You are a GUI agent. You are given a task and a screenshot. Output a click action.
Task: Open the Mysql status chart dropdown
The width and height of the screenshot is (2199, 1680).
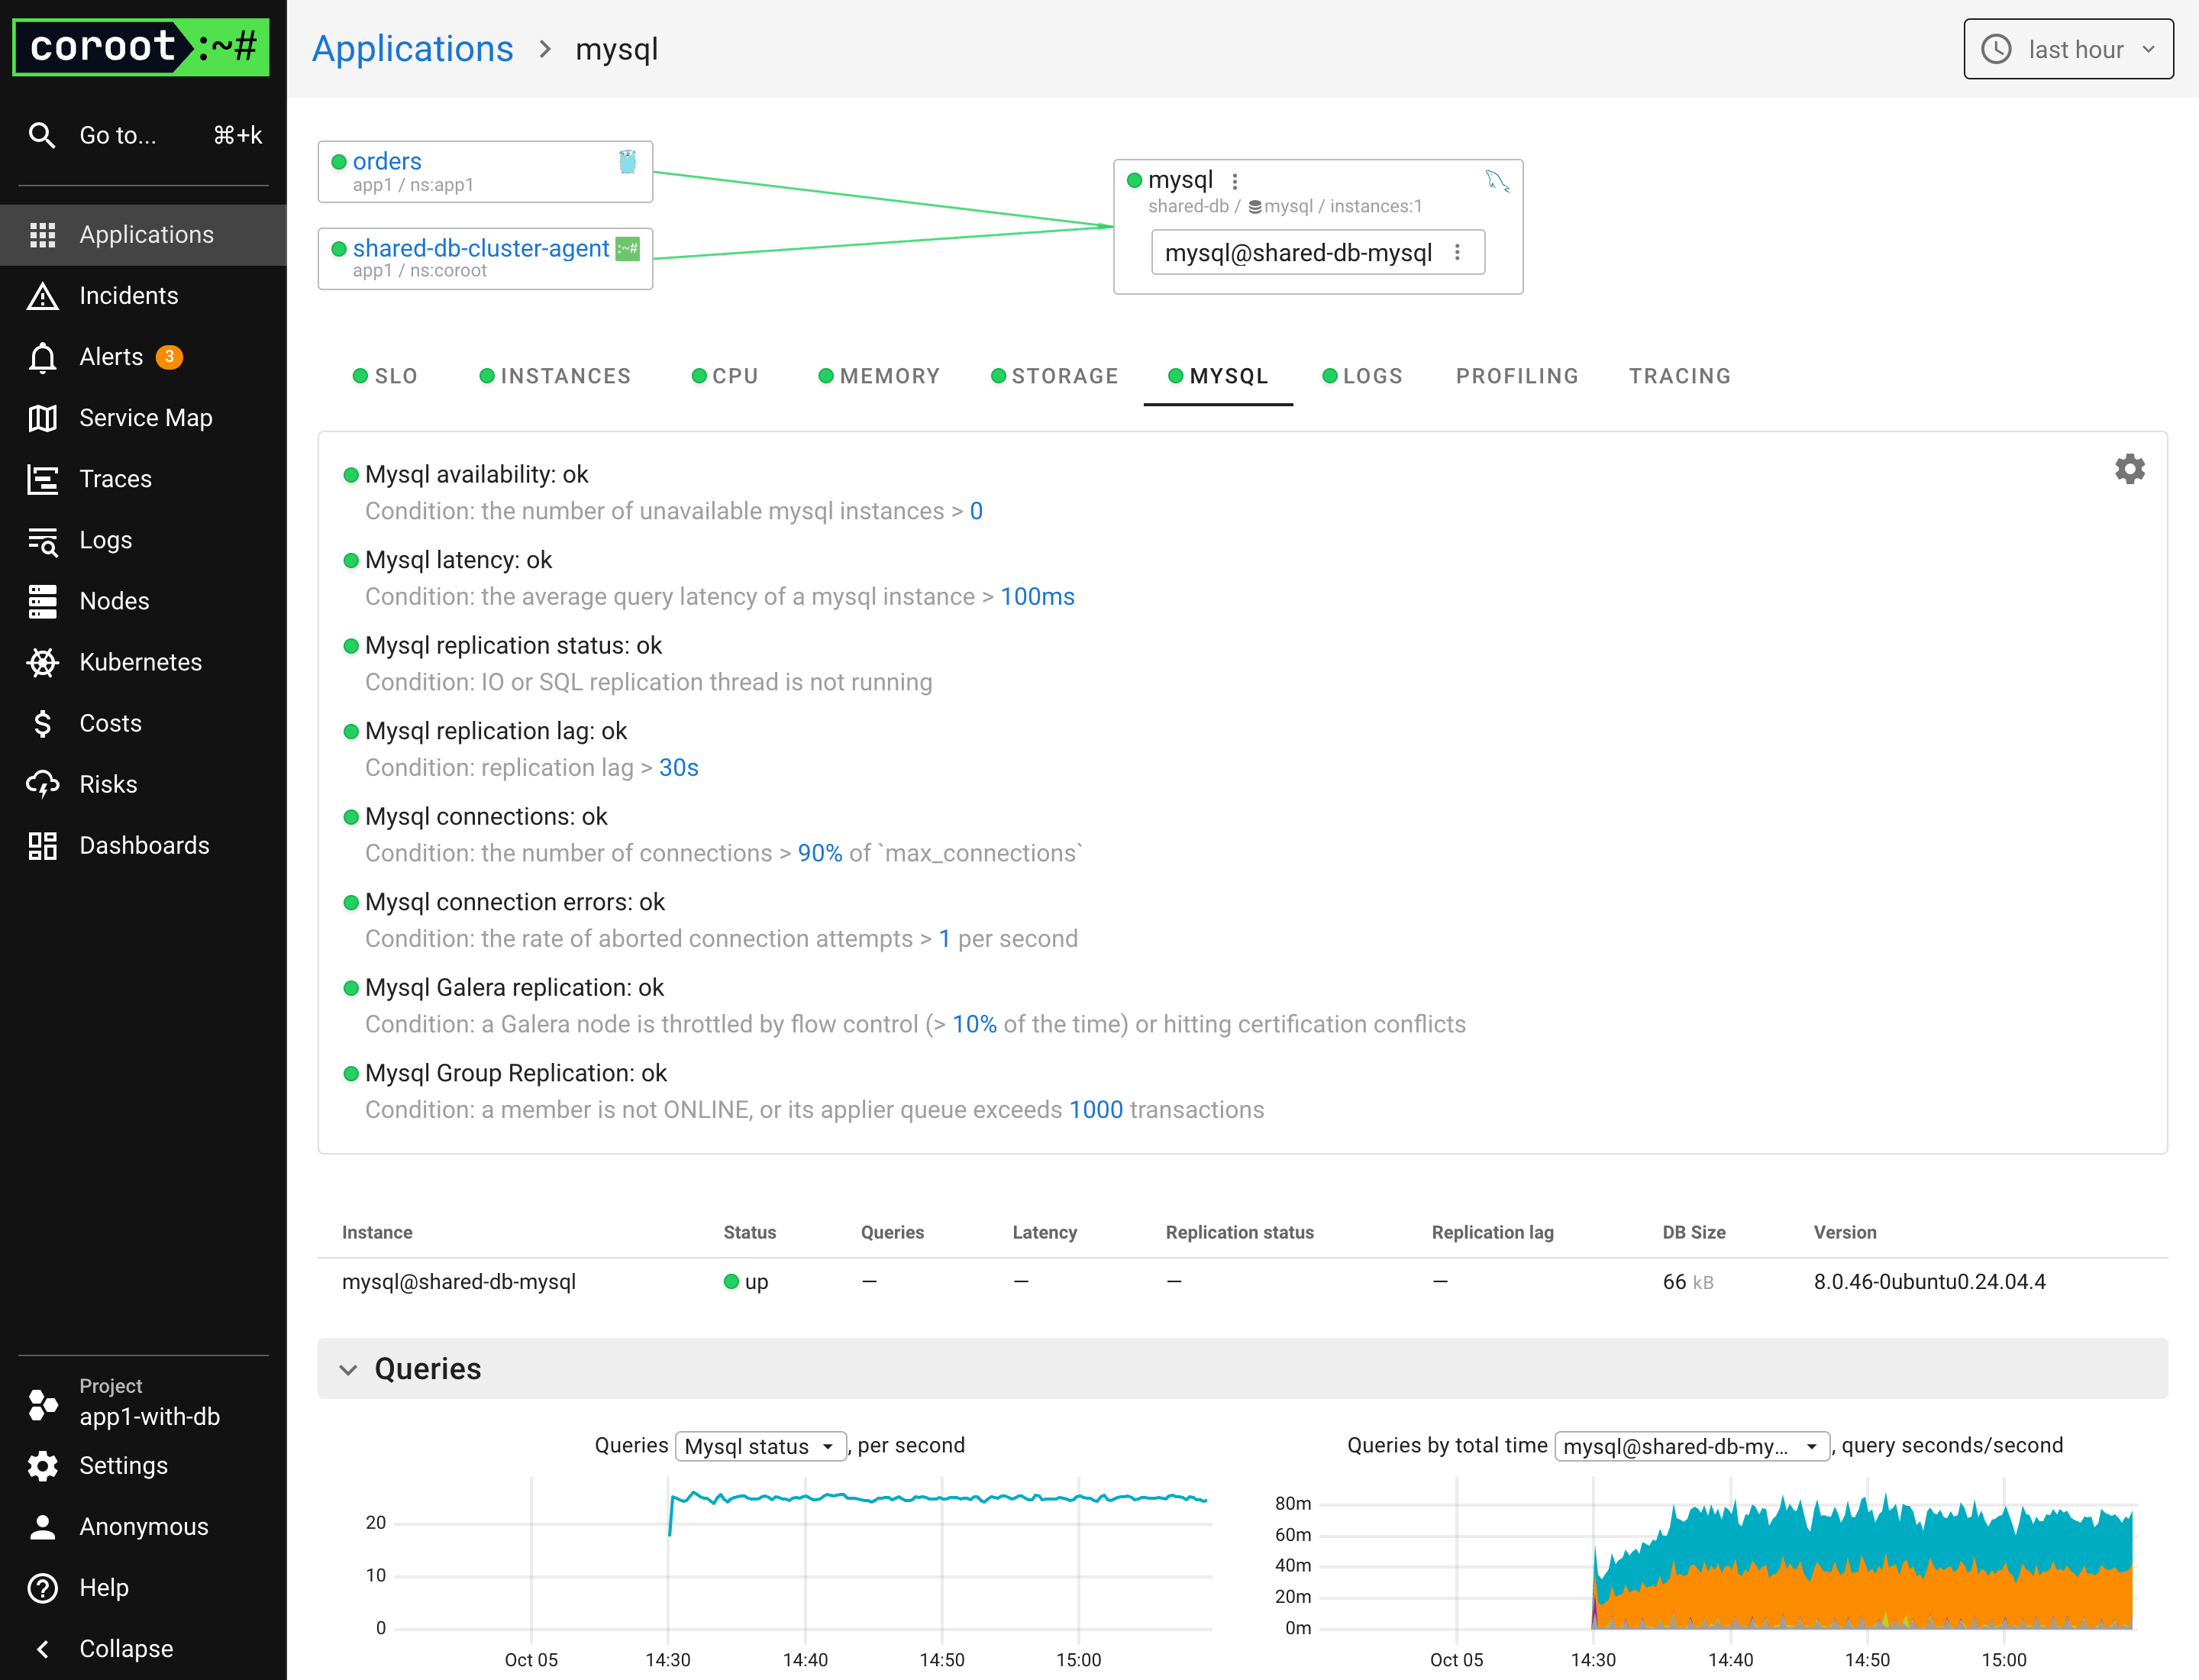[x=761, y=1446]
